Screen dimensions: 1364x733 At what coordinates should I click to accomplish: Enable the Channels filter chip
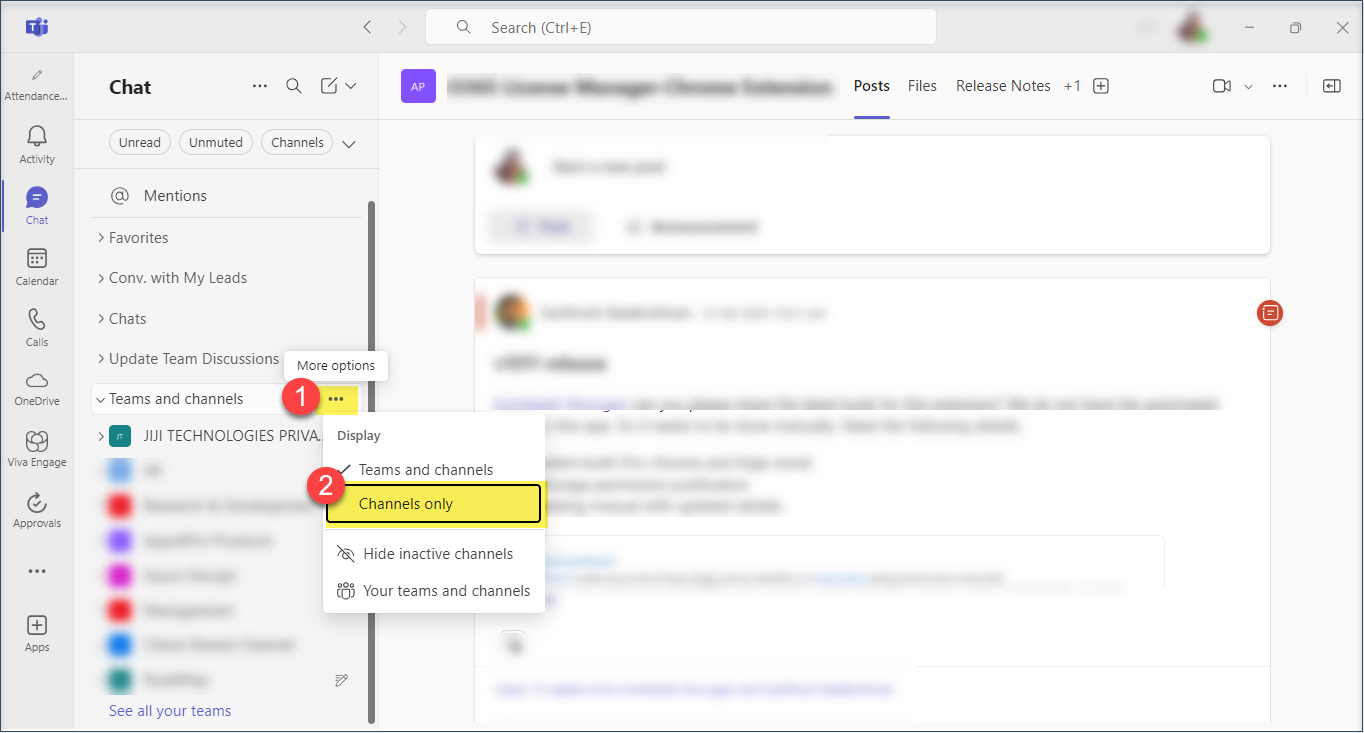297,142
